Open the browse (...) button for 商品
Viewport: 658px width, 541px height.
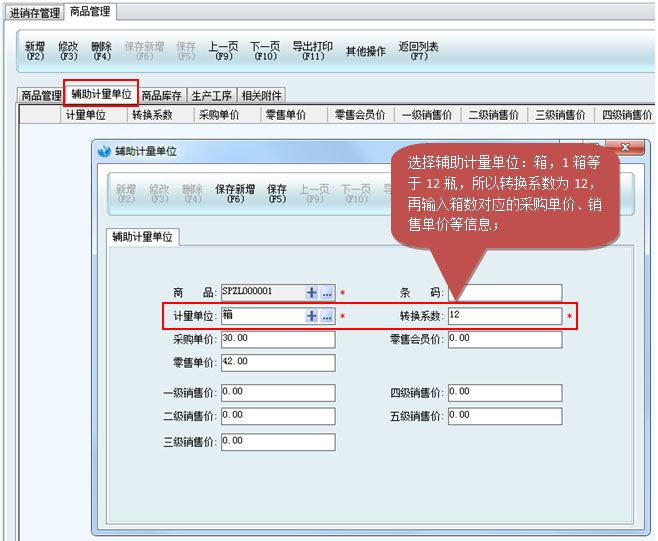click(327, 293)
